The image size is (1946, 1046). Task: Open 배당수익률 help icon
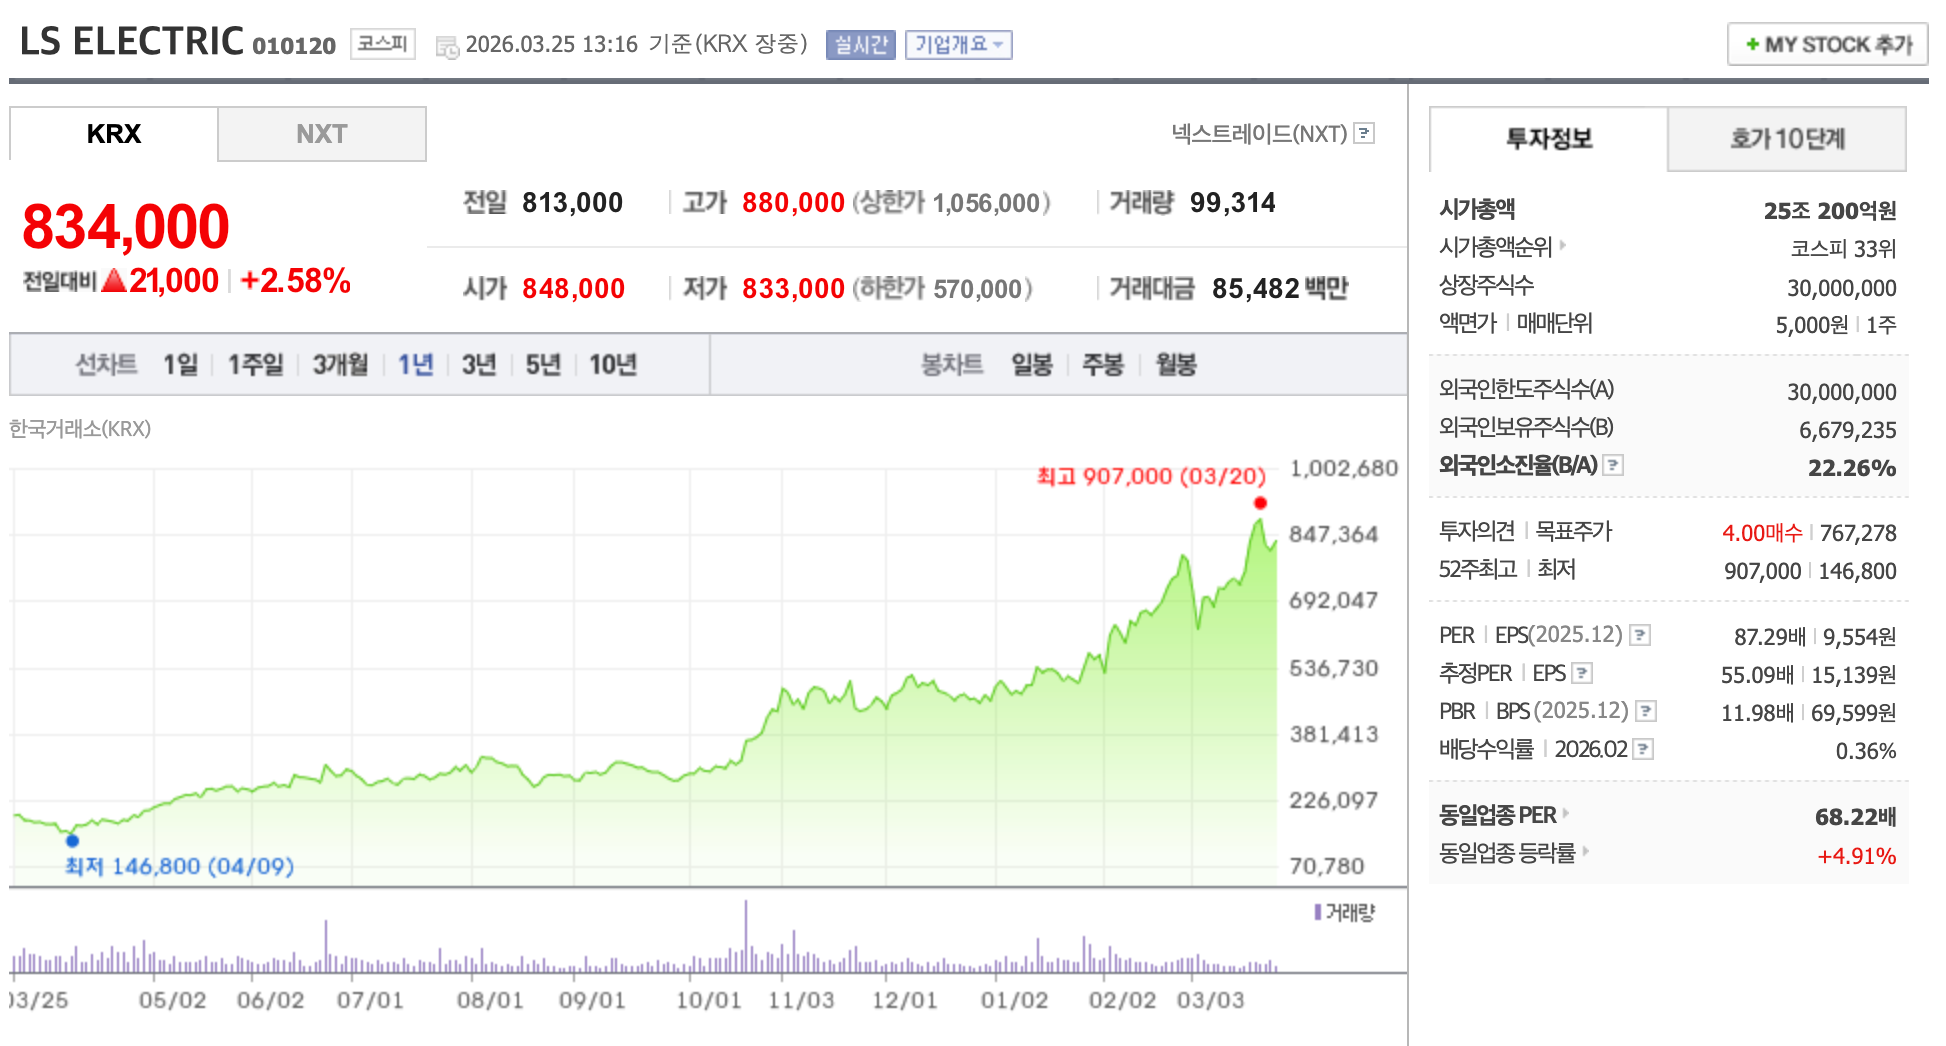click(x=1643, y=749)
